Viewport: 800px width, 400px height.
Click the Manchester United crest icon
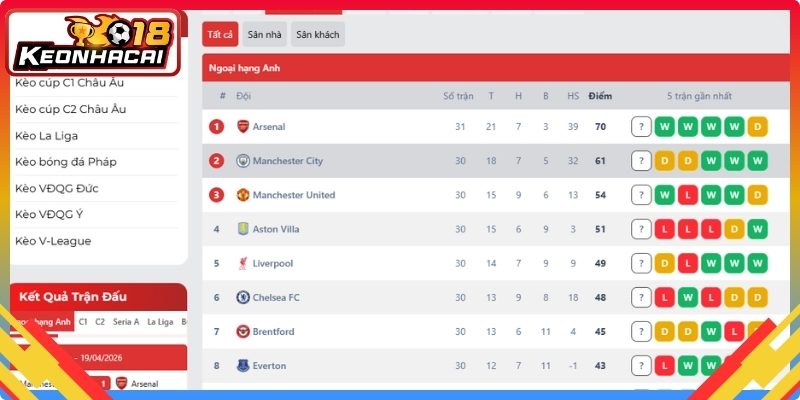pos(243,195)
